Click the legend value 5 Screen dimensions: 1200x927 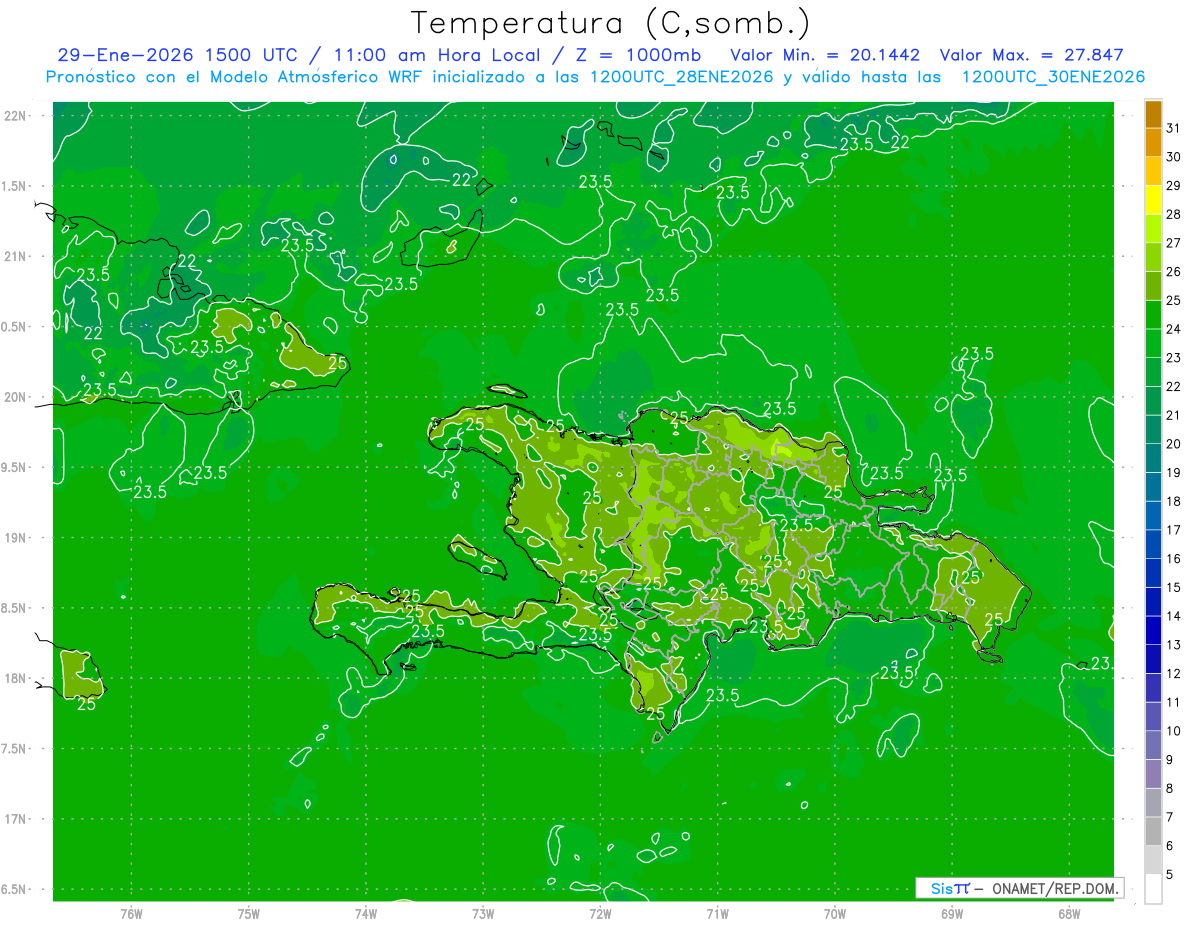click(x=1170, y=874)
